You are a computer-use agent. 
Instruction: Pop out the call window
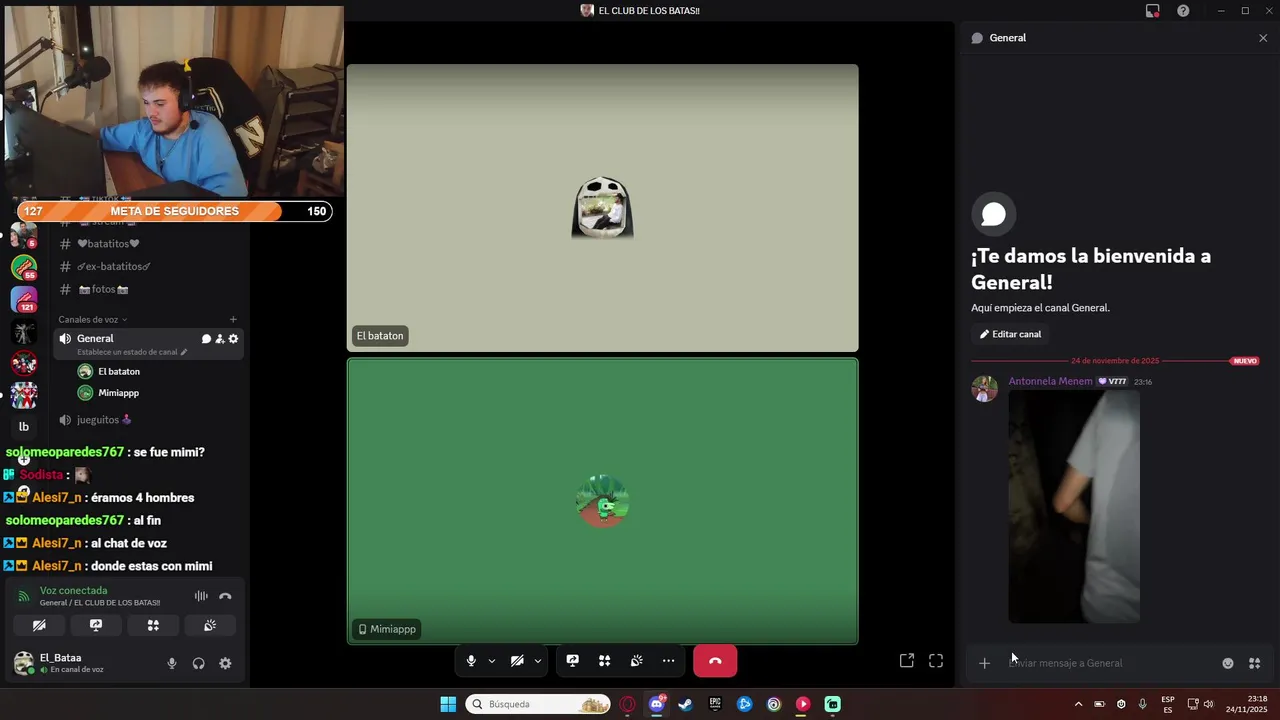pos(907,661)
